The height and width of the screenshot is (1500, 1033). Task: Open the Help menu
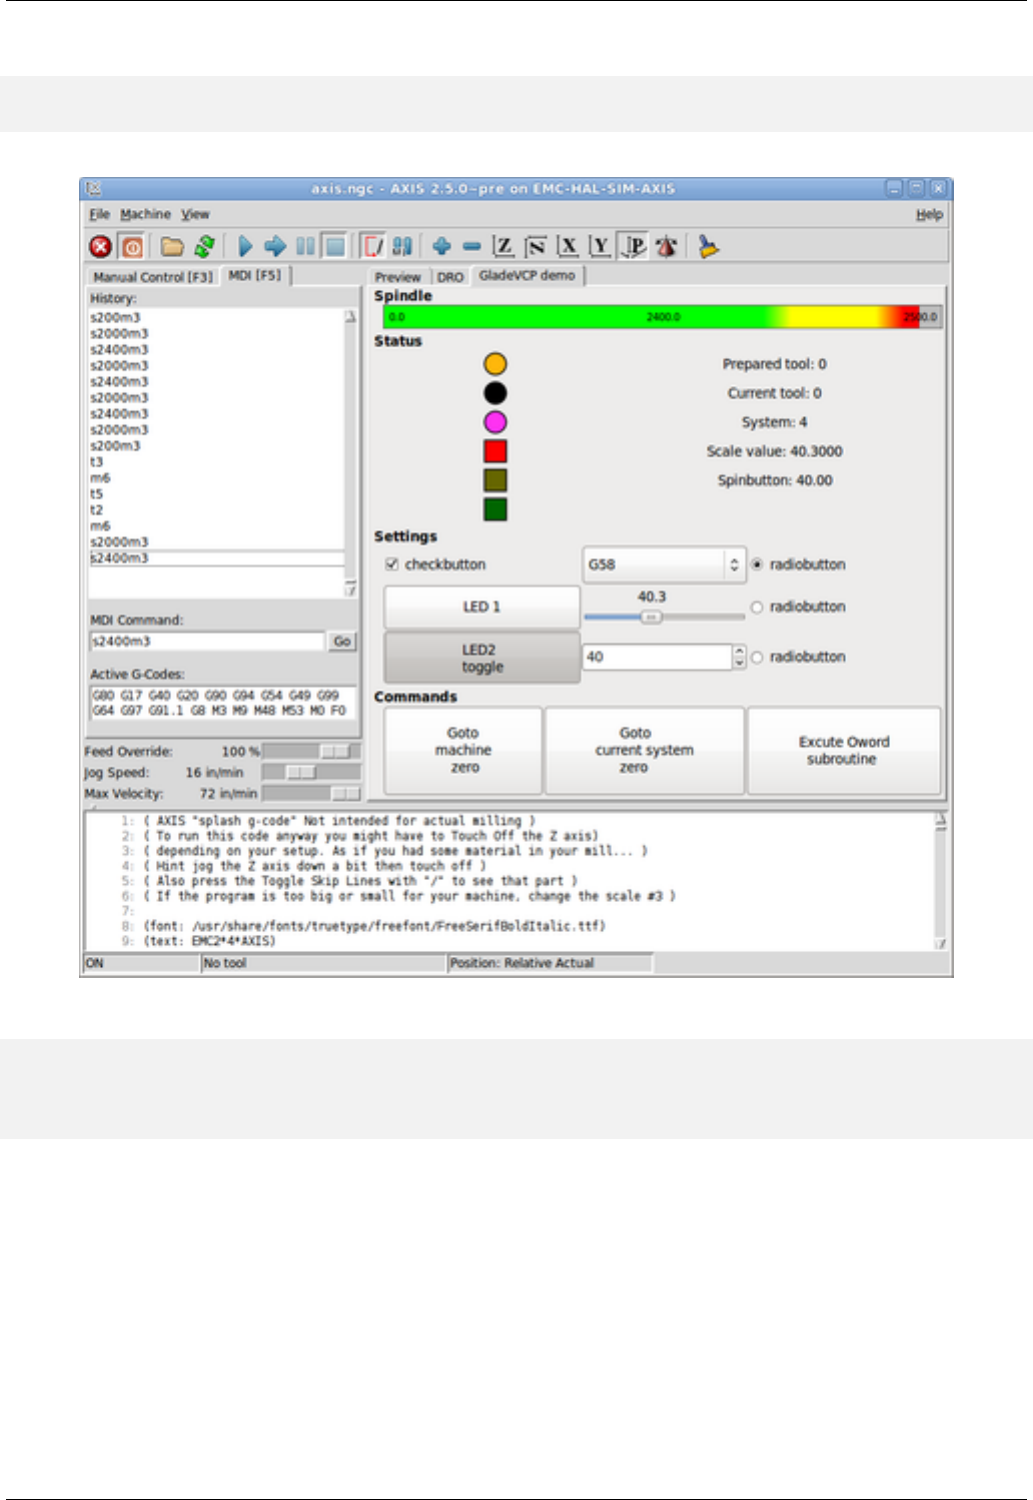[929, 214]
